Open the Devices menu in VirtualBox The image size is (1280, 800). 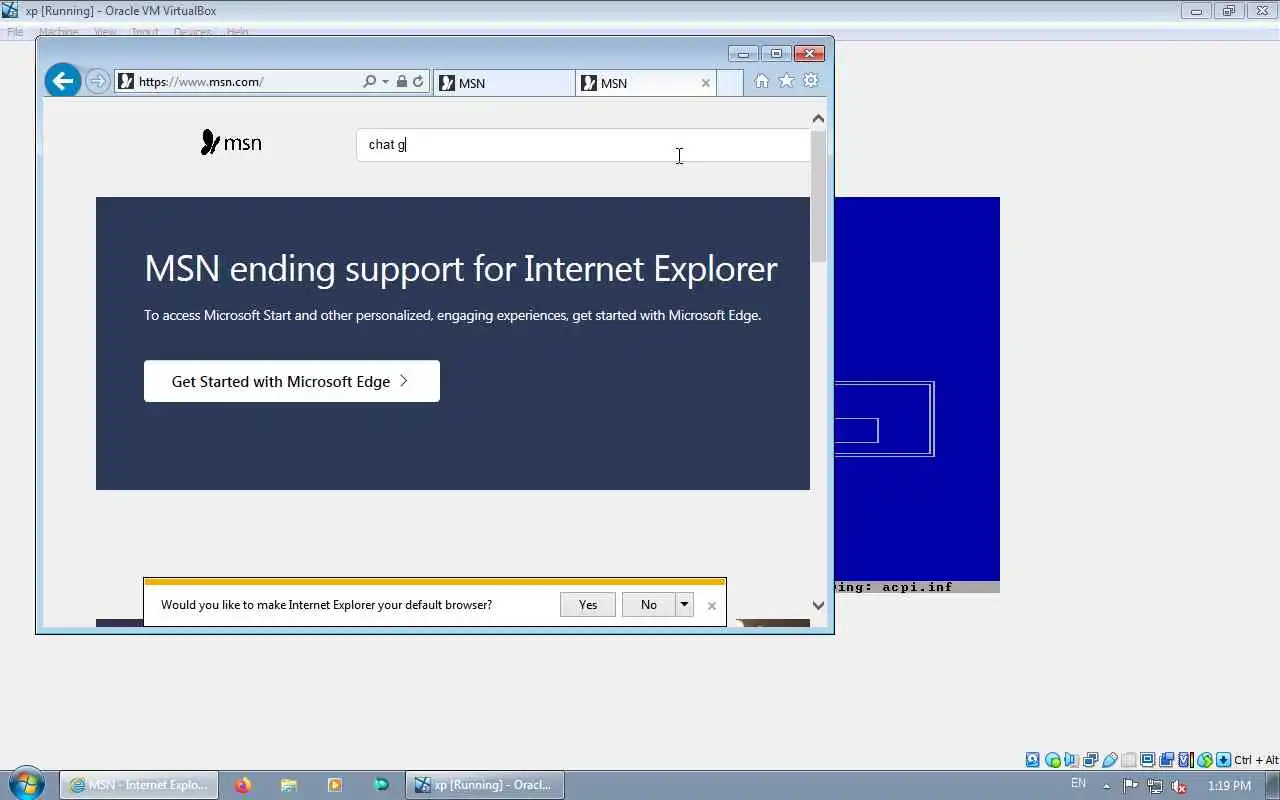[x=192, y=32]
